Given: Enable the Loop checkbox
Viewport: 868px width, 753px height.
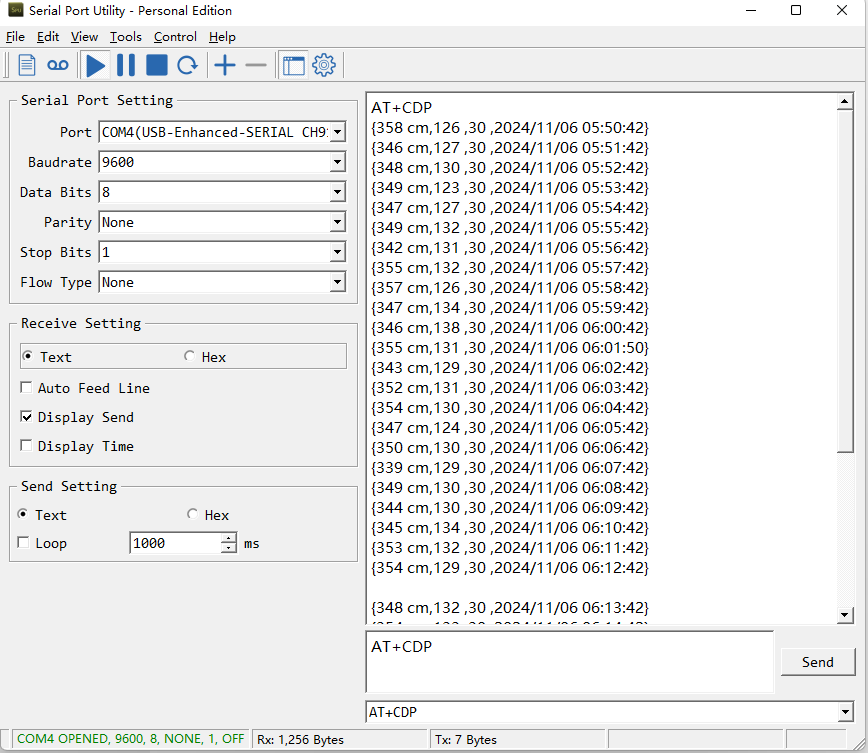Looking at the screenshot, I should 23,543.
